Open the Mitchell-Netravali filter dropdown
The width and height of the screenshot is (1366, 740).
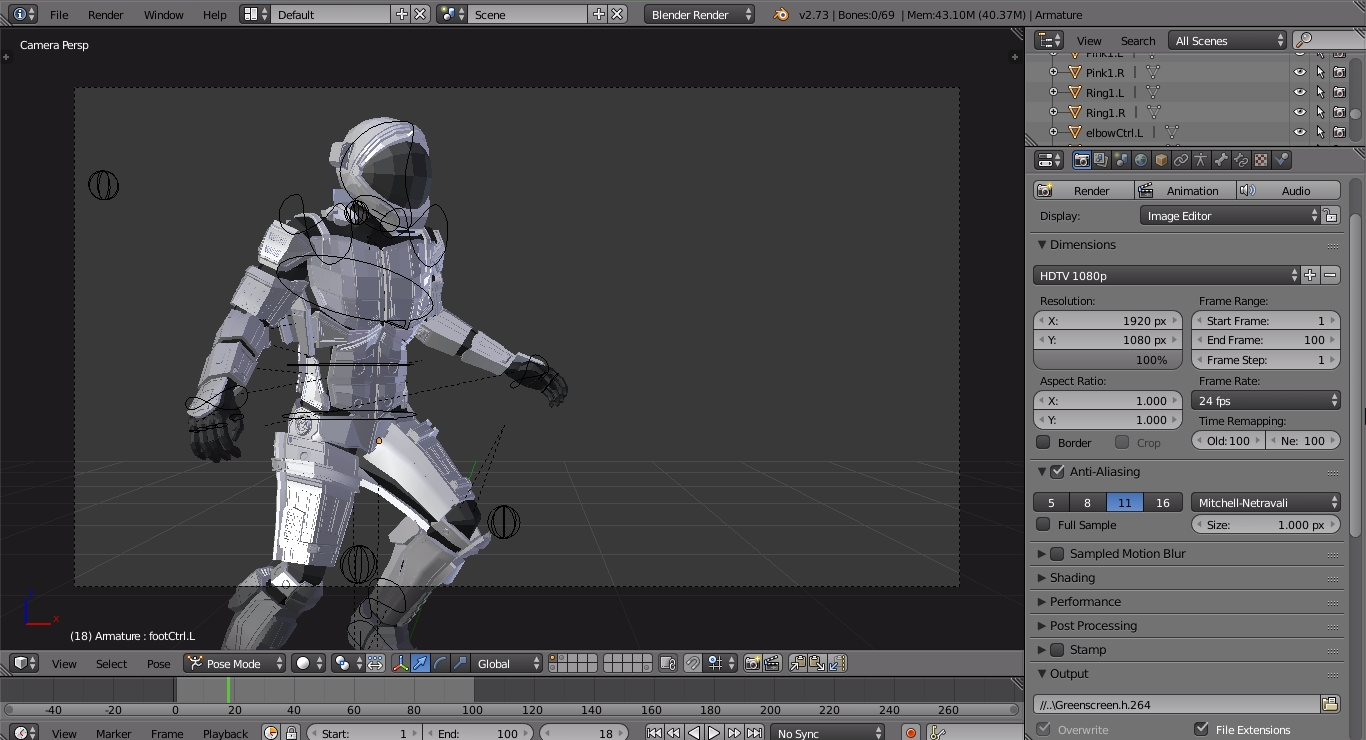click(x=1266, y=502)
